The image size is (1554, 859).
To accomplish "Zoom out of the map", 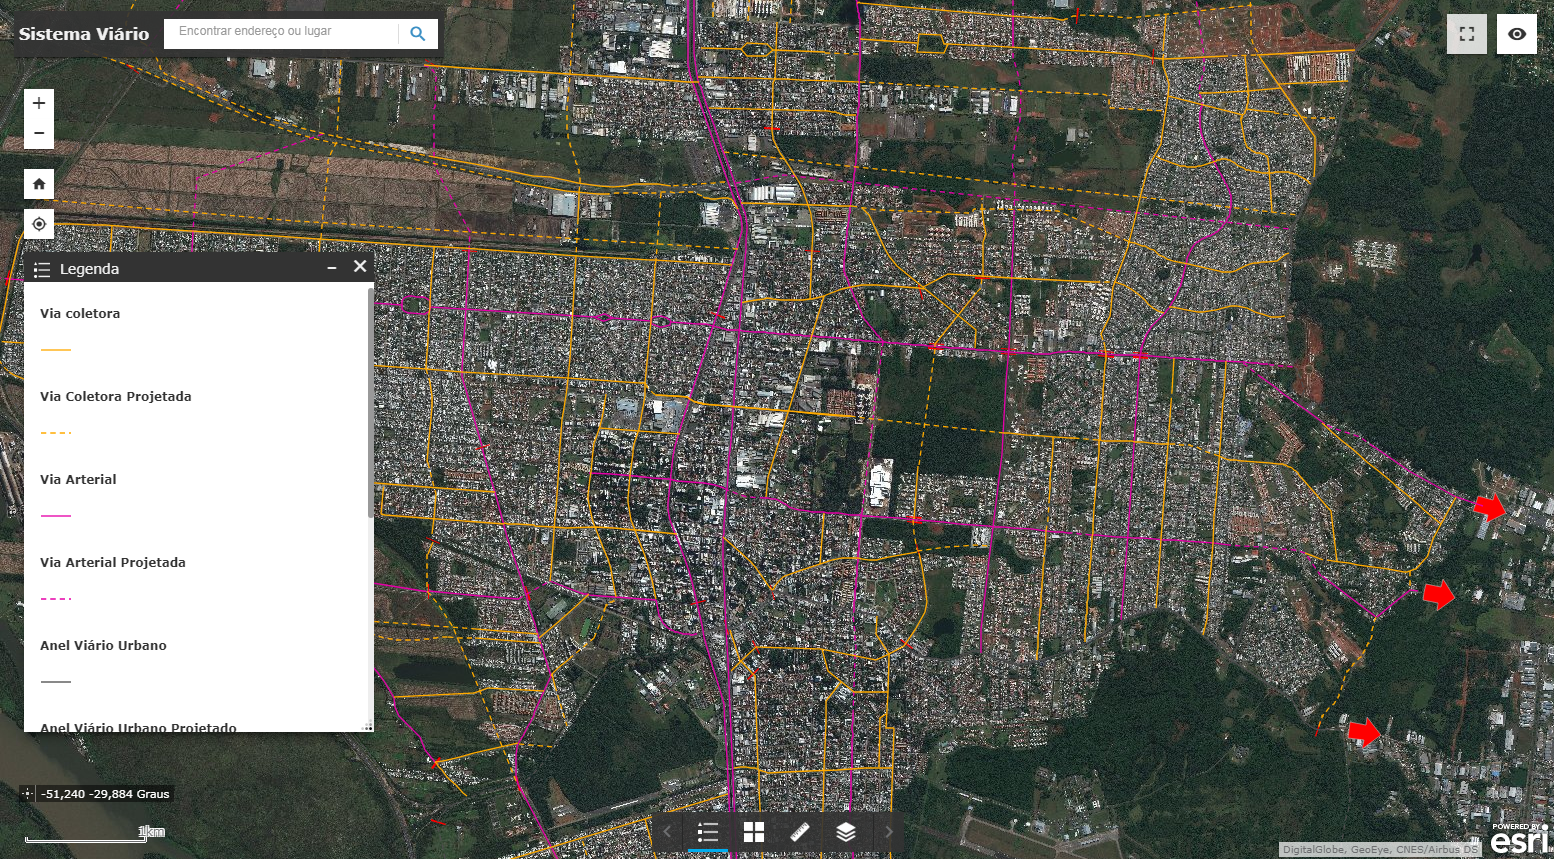I will (39, 133).
